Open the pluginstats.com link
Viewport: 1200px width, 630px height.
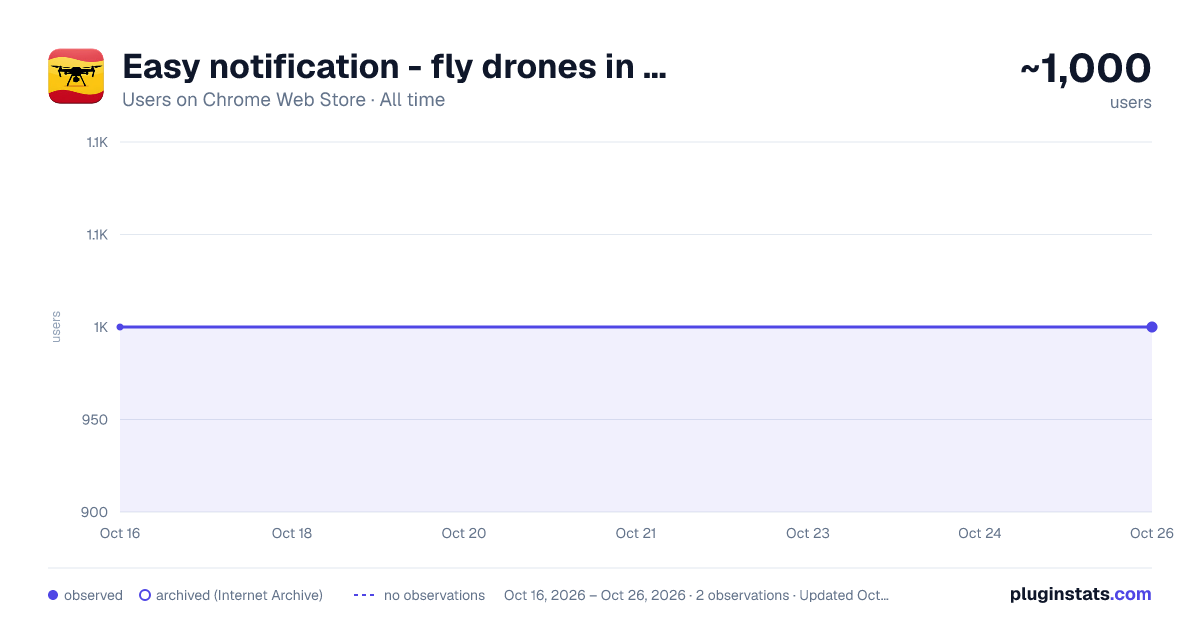click(x=1080, y=594)
